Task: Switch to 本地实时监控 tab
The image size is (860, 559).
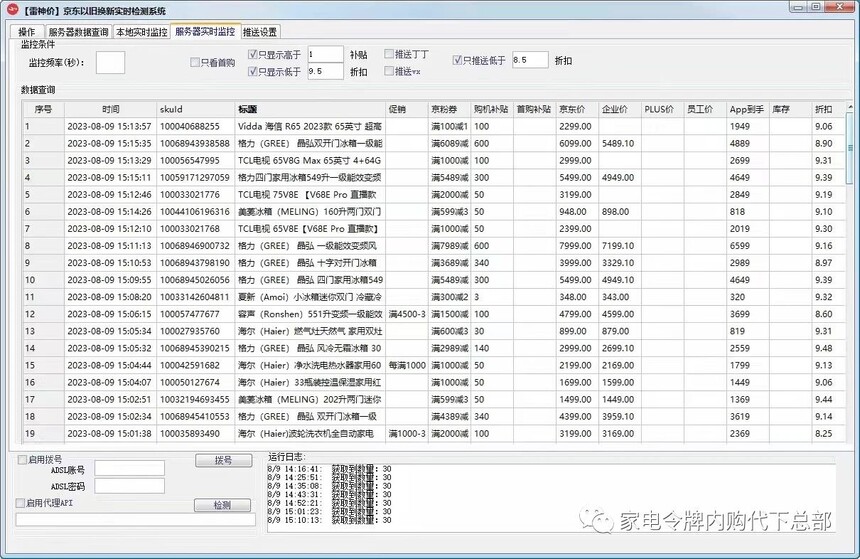Action: pyautogui.click(x=142, y=32)
